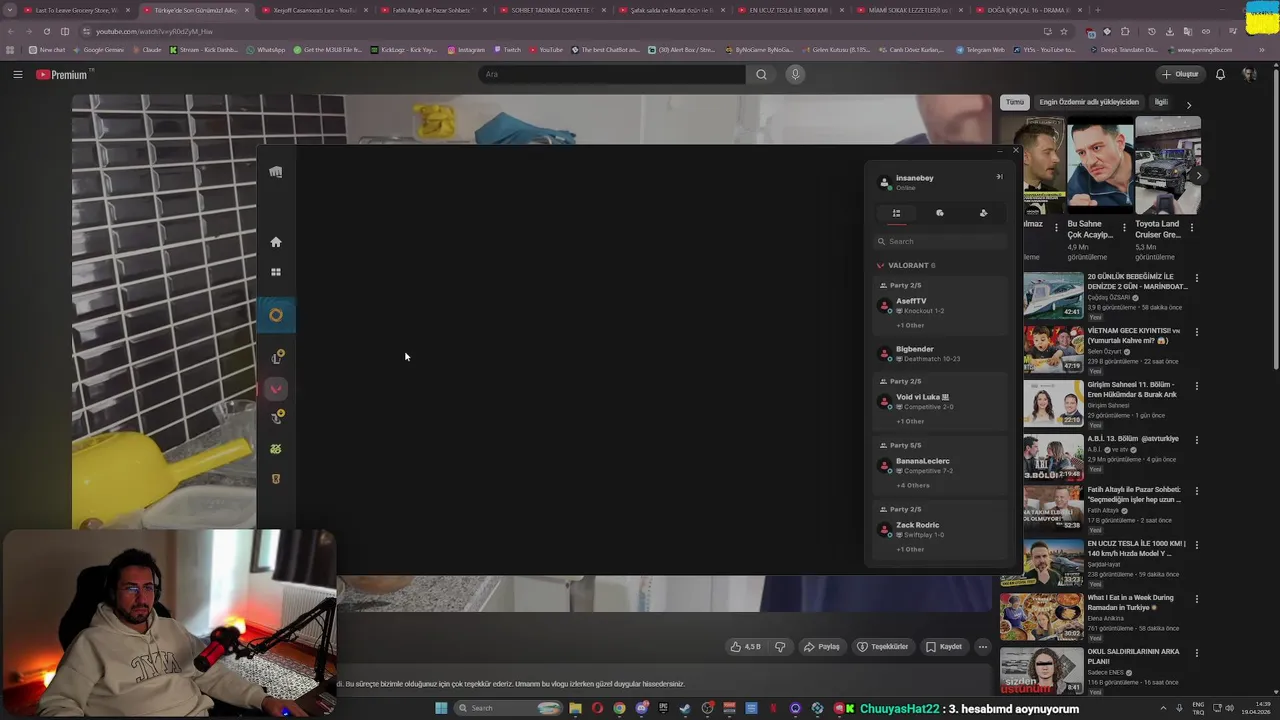The width and height of the screenshot is (1280, 720).
Task: Open the WhatsApp bookmark
Action: pos(265,49)
